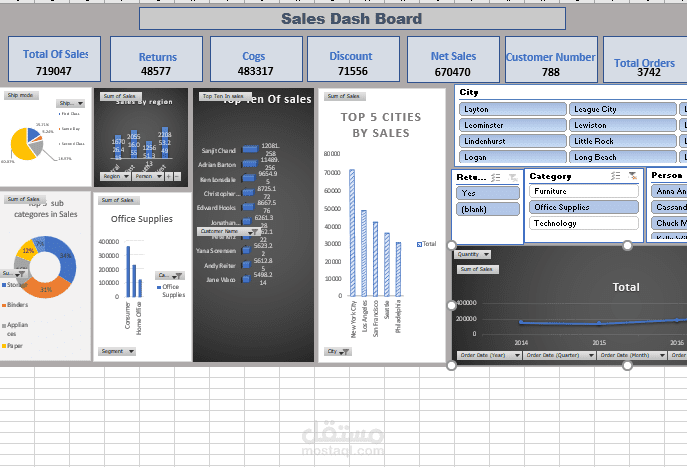This screenshot has width=687, height=467.
Task: Select Cassand... in Person slicer
Action: tap(669, 207)
